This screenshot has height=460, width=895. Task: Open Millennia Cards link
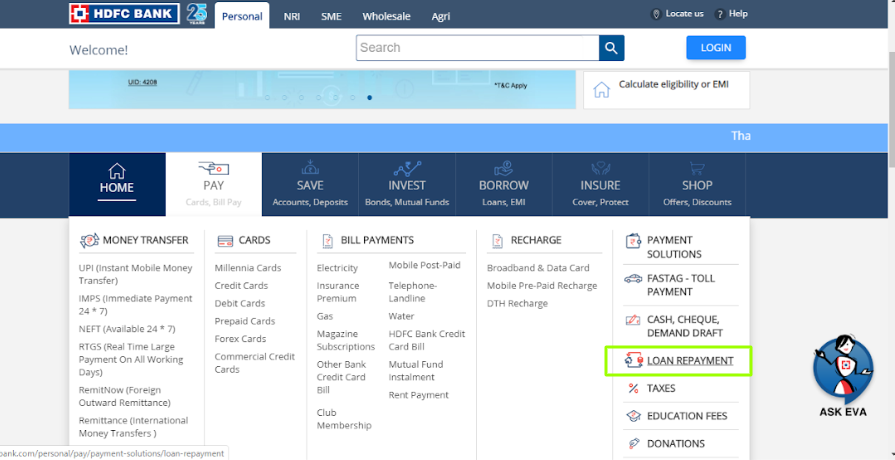point(248,268)
